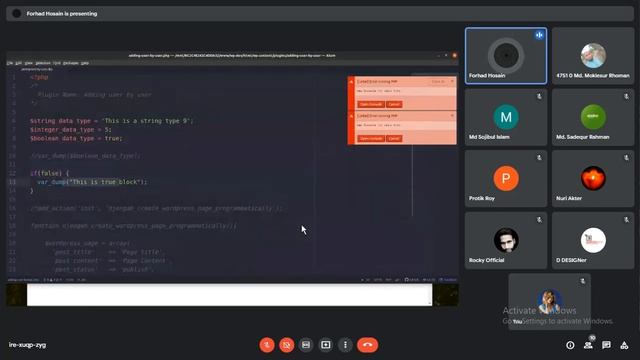Click the Plugin Name comment line
The image size is (640, 360).
pos(94,95)
